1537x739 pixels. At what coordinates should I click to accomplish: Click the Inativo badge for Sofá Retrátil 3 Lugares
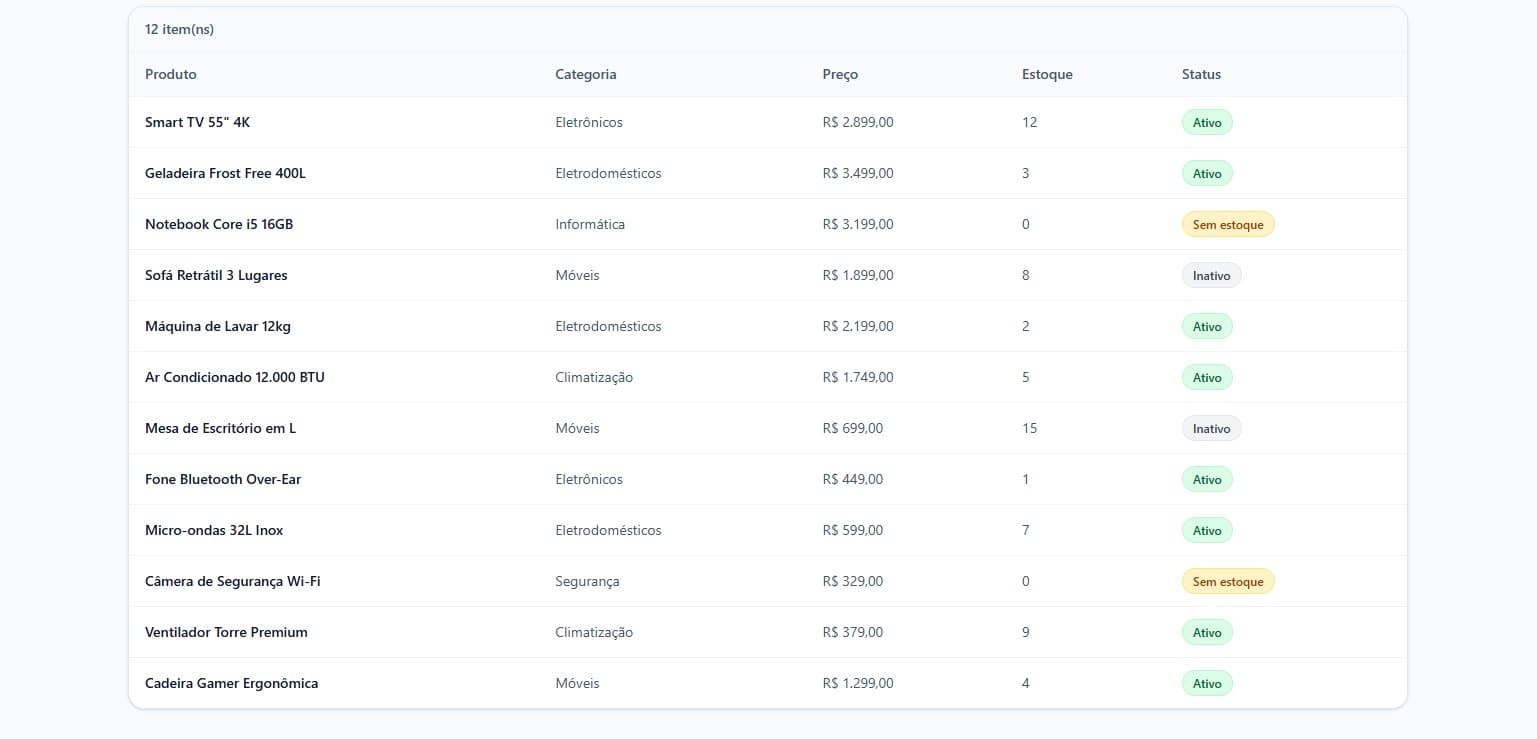pyautogui.click(x=1211, y=275)
